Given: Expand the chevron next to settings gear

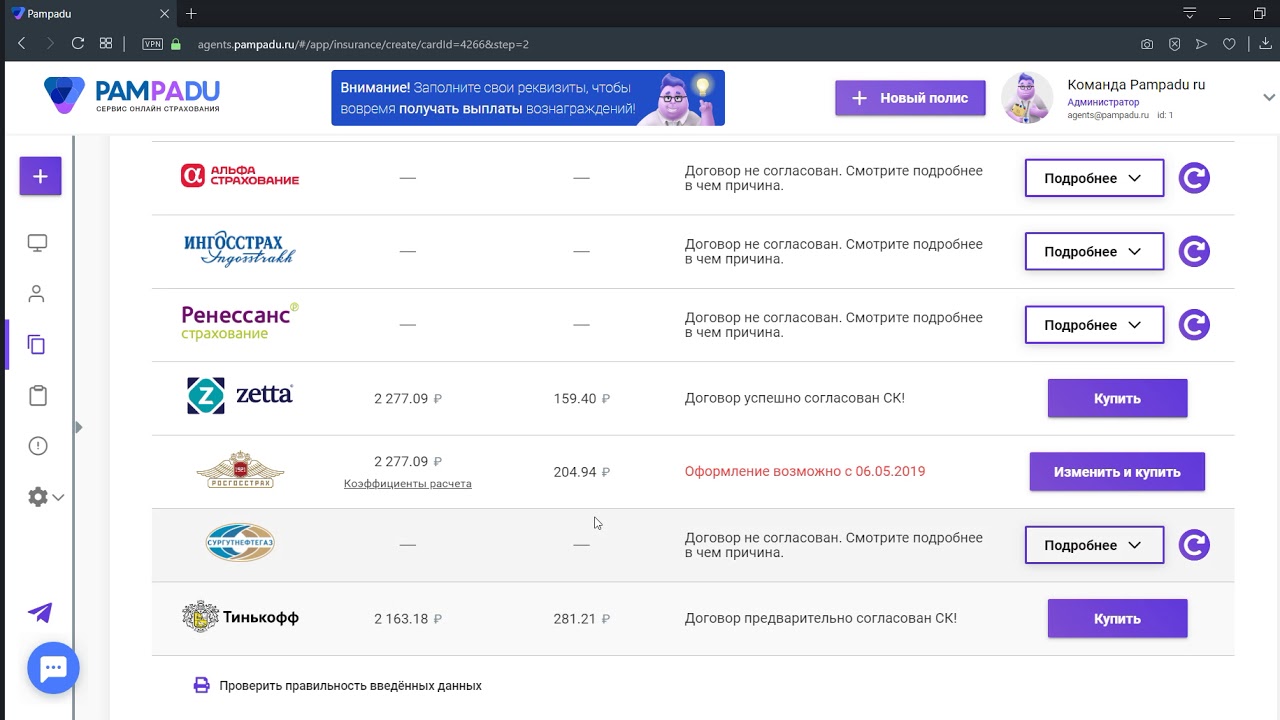Looking at the screenshot, I should 58,497.
